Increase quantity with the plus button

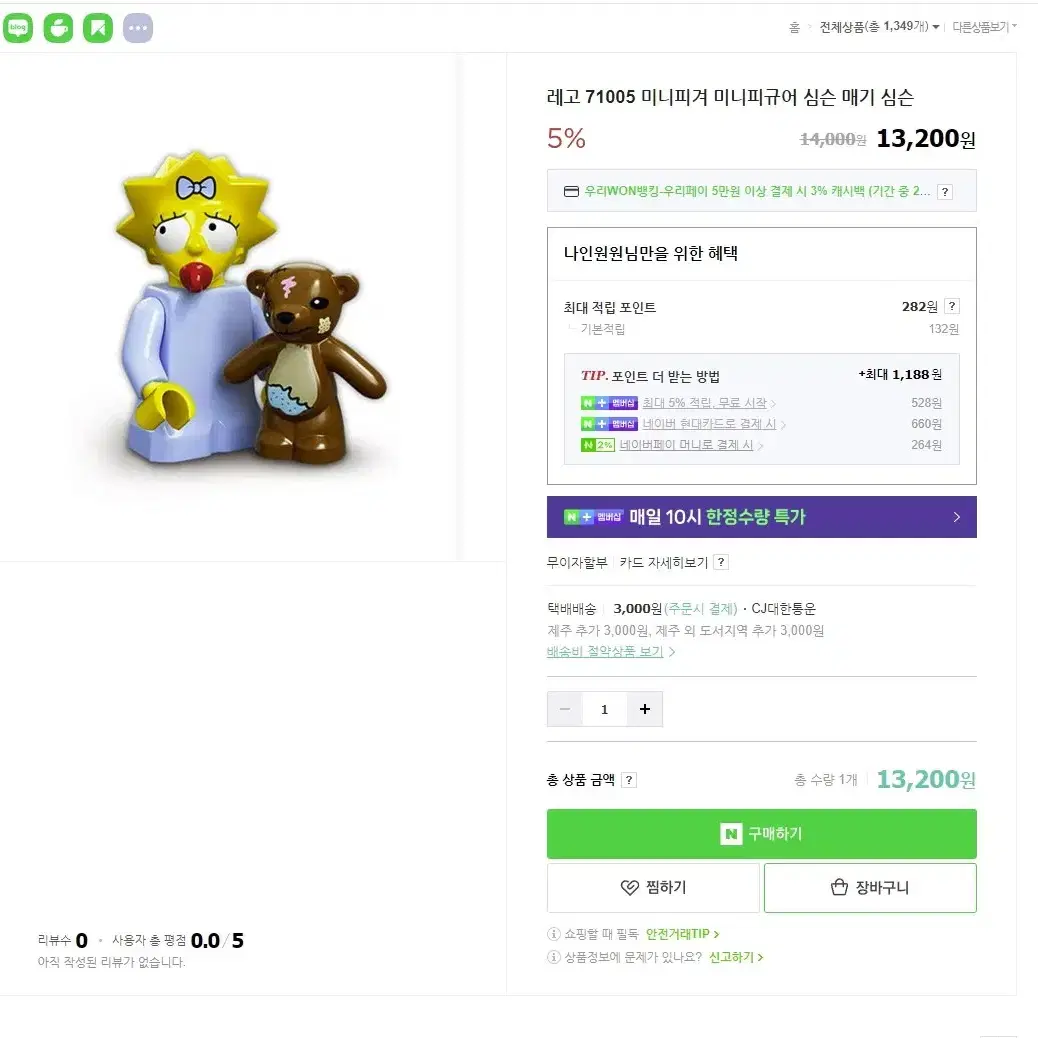[645, 709]
